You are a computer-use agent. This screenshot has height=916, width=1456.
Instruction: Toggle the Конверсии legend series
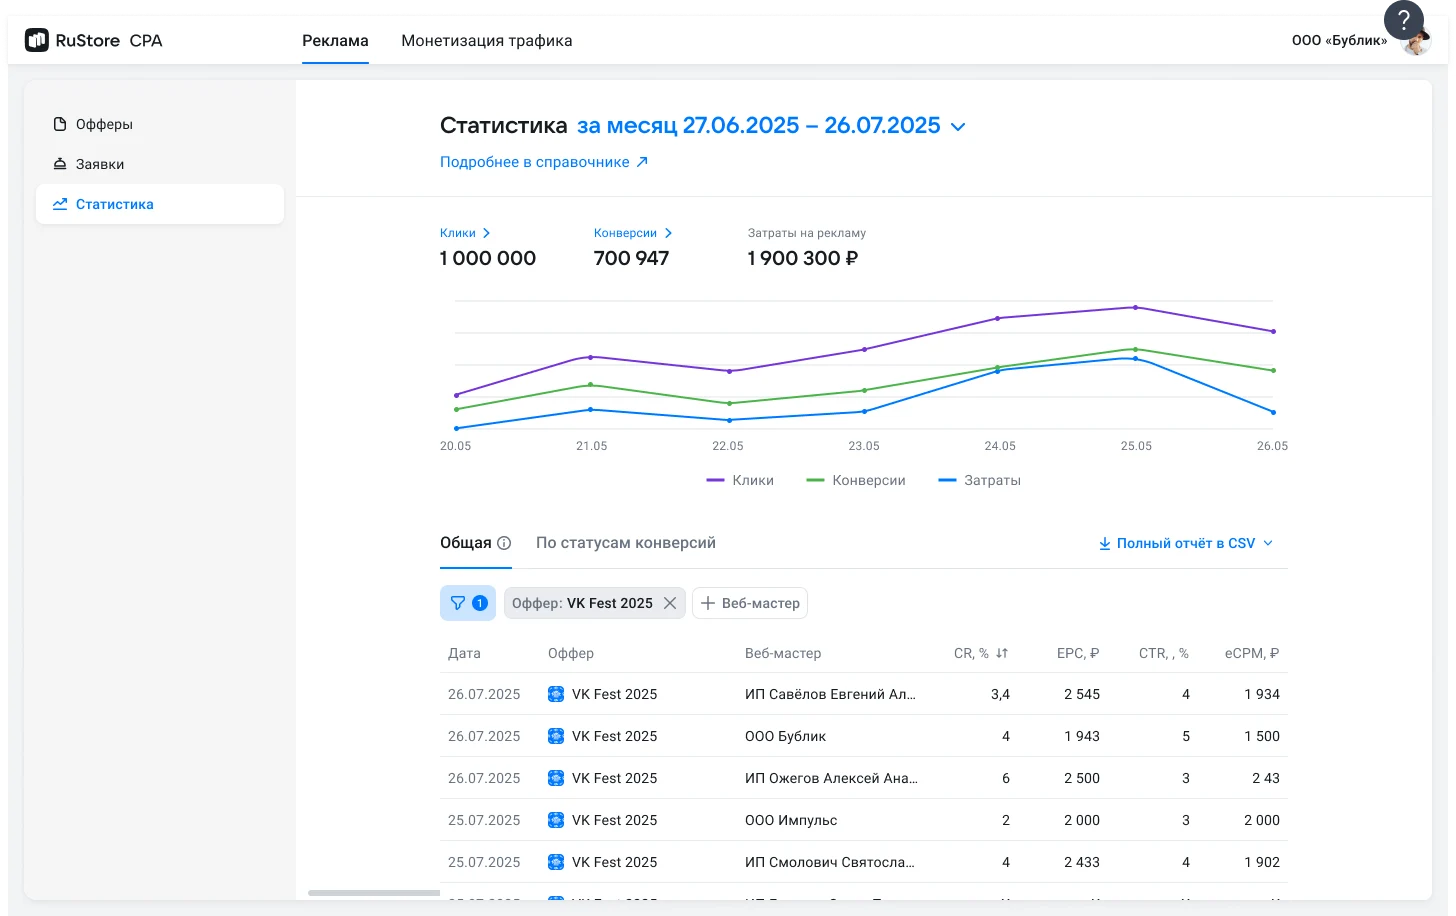pos(855,480)
